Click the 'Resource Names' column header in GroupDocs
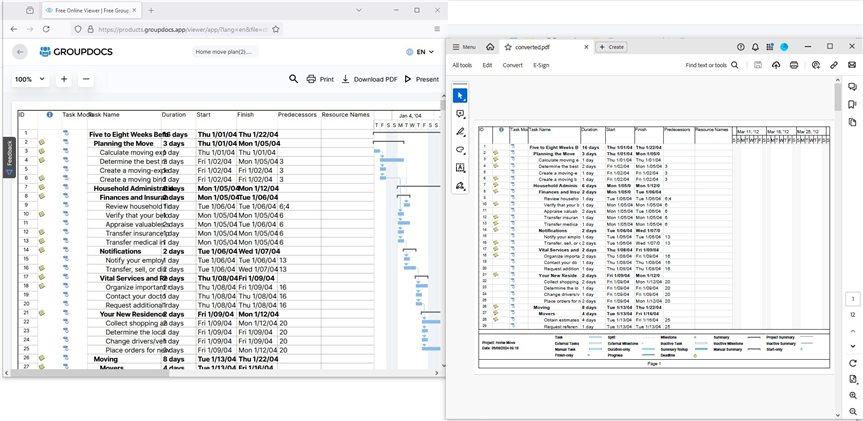Viewport: 863px width, 421px height. (346, 115)
